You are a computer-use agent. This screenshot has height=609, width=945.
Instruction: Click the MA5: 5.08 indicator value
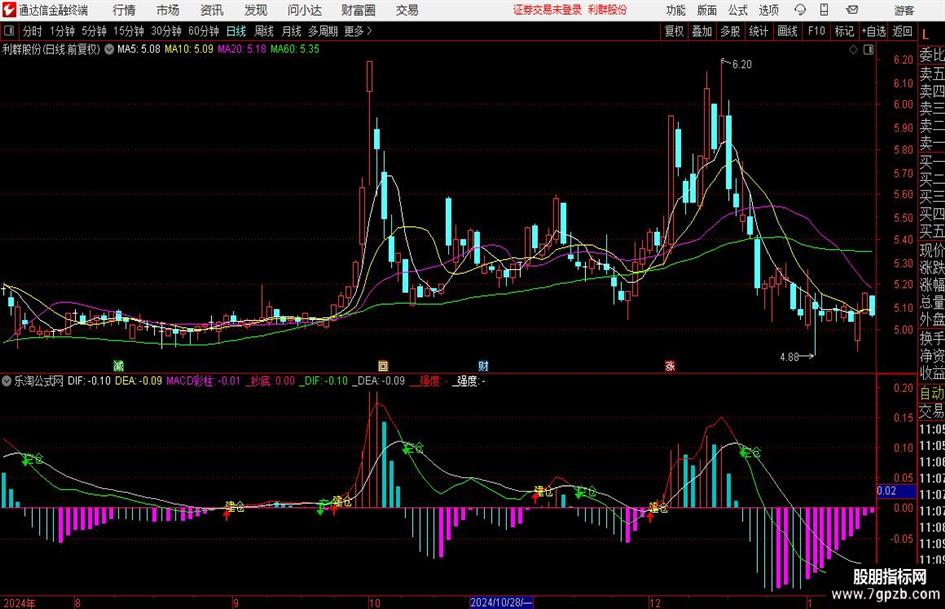point(139,49)
